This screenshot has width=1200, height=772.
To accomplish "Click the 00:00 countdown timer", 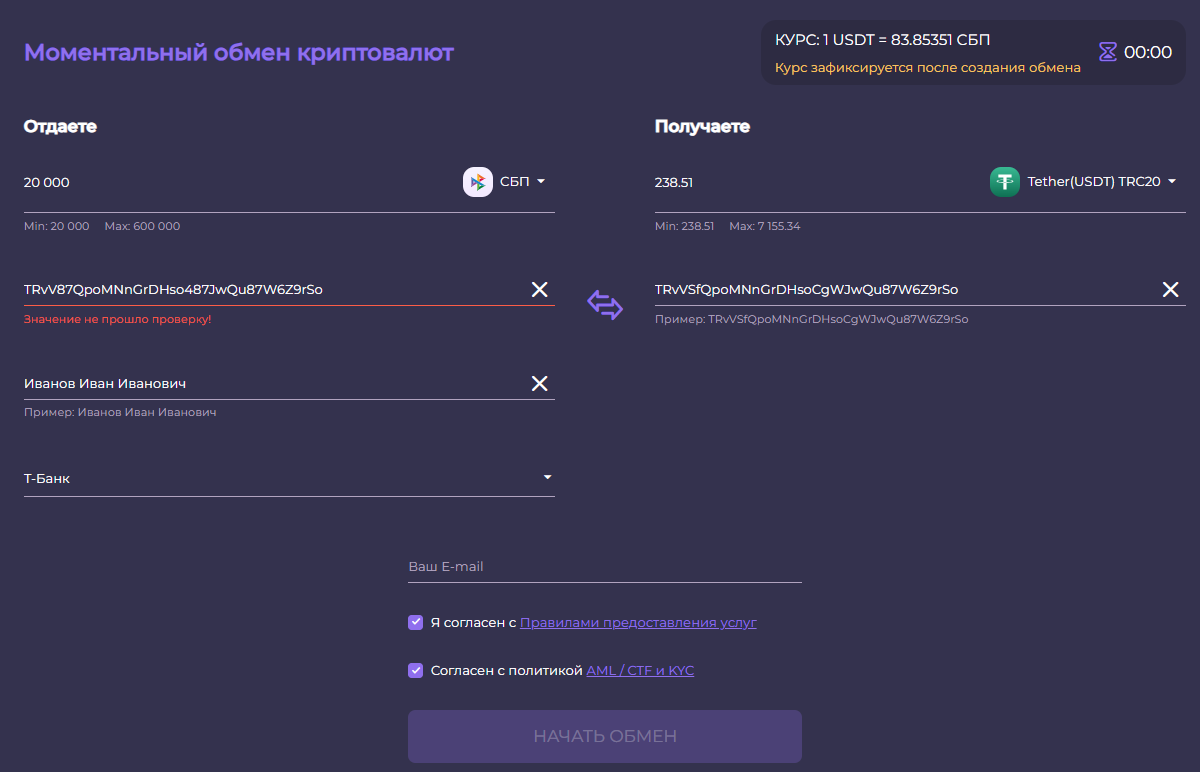I will pyautogui.click(x=1148, y=52).
